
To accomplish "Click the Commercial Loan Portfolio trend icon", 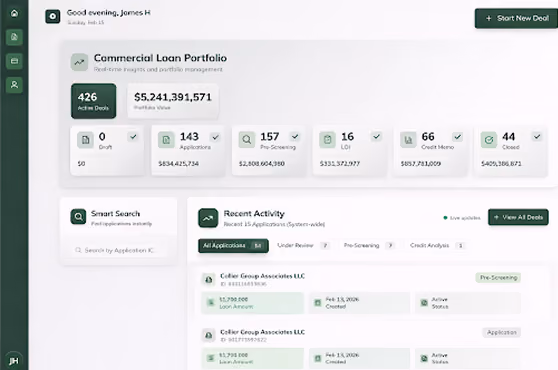I will point(79,62).
